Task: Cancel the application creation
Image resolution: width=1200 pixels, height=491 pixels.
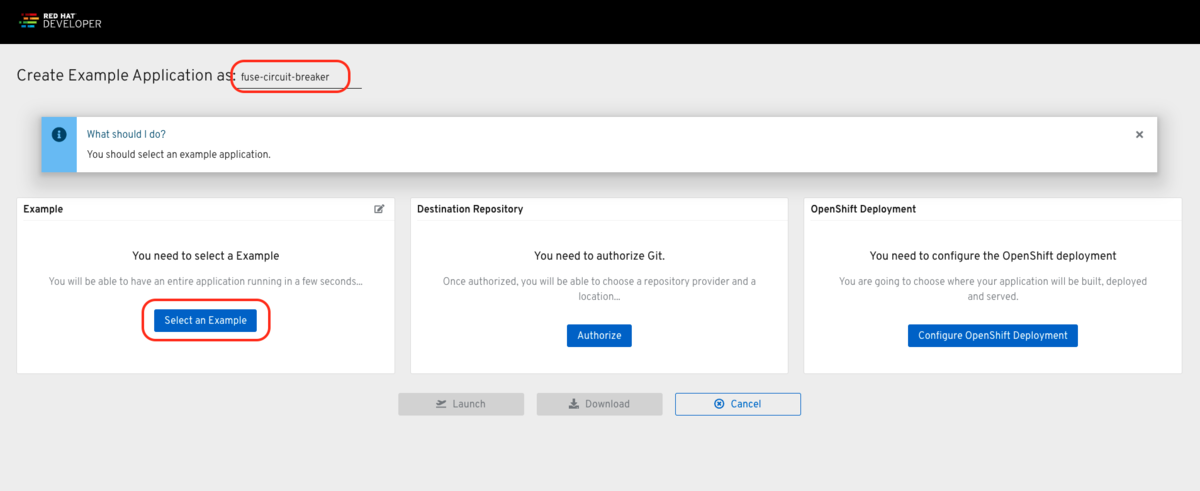Action: tap(738, 404)
